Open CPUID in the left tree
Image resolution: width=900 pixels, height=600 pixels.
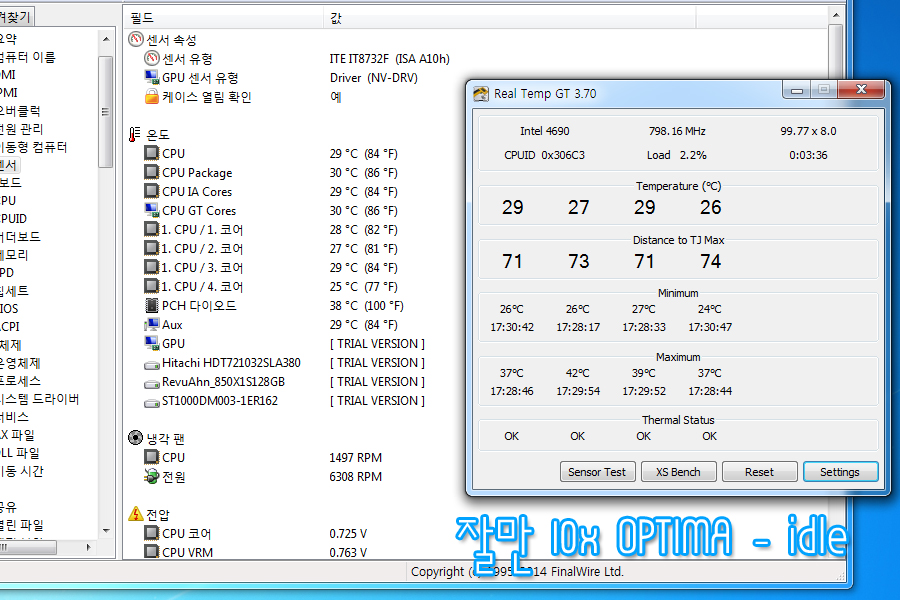pos(13,219)
